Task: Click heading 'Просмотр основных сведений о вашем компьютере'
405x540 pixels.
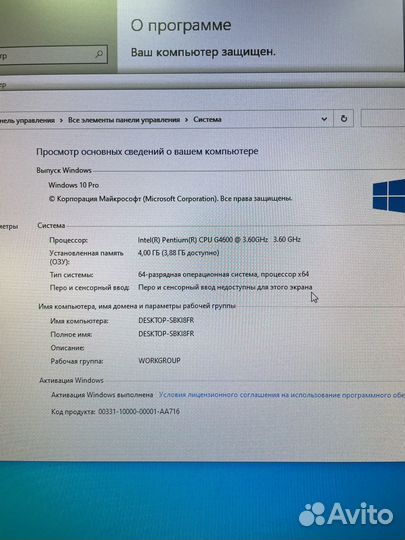Action: pos(147,152)
